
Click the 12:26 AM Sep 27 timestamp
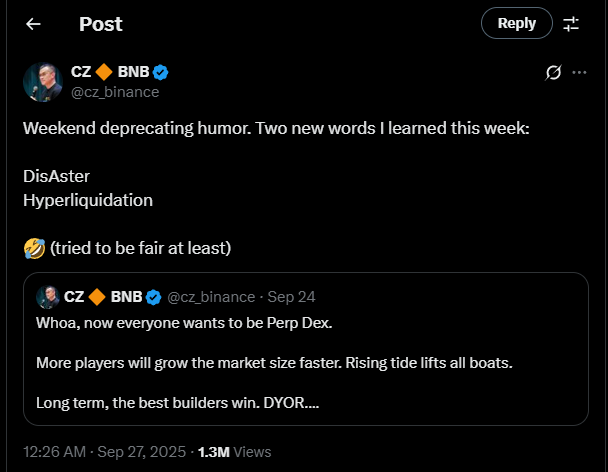104,452
